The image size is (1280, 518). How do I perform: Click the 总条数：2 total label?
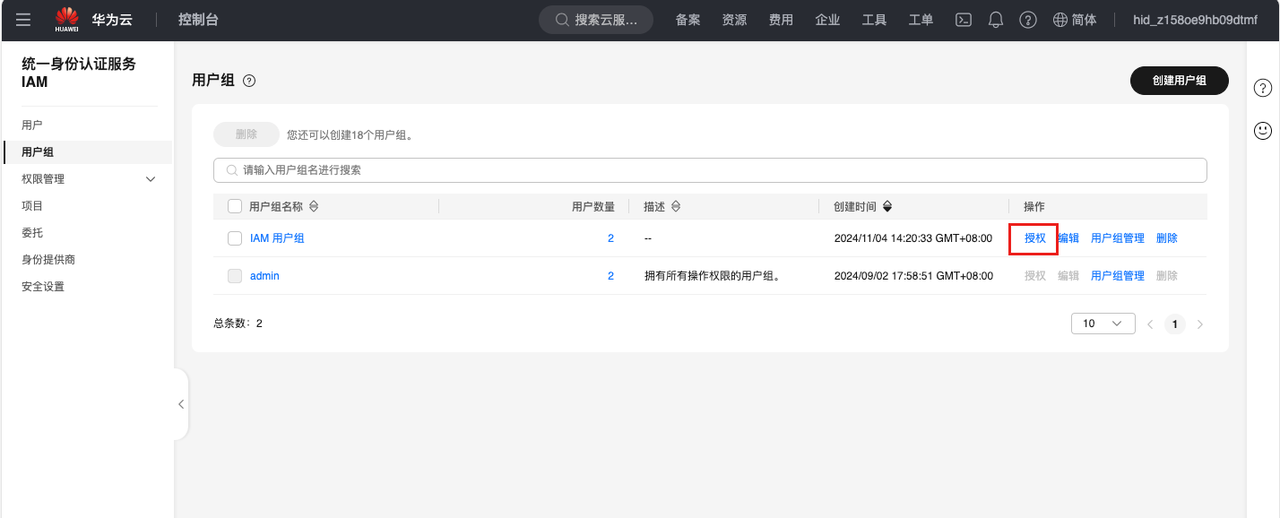(x=238, y=324)
